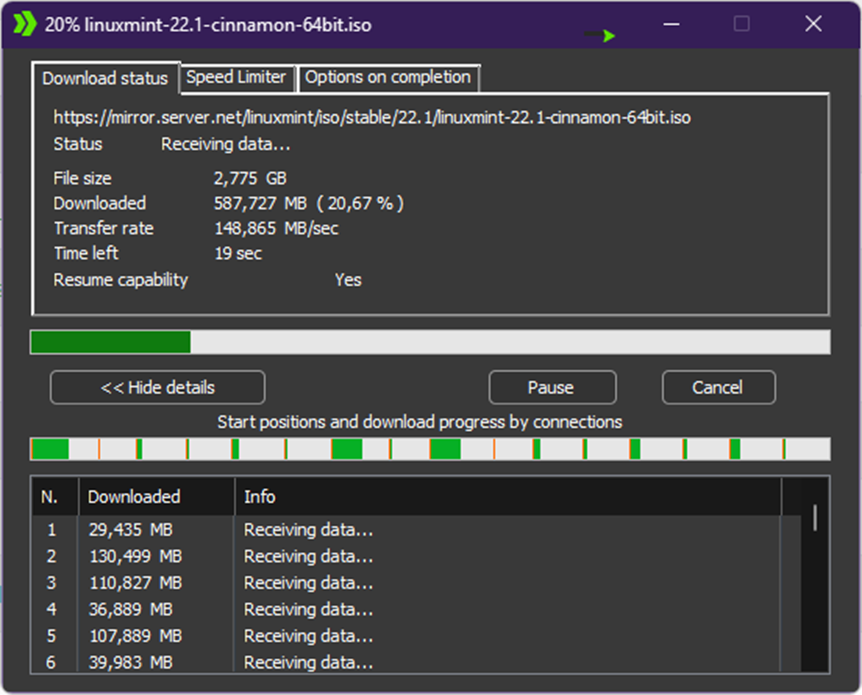Close the linuxmint download window
862x695 pixels.
[x=813, y=24]
